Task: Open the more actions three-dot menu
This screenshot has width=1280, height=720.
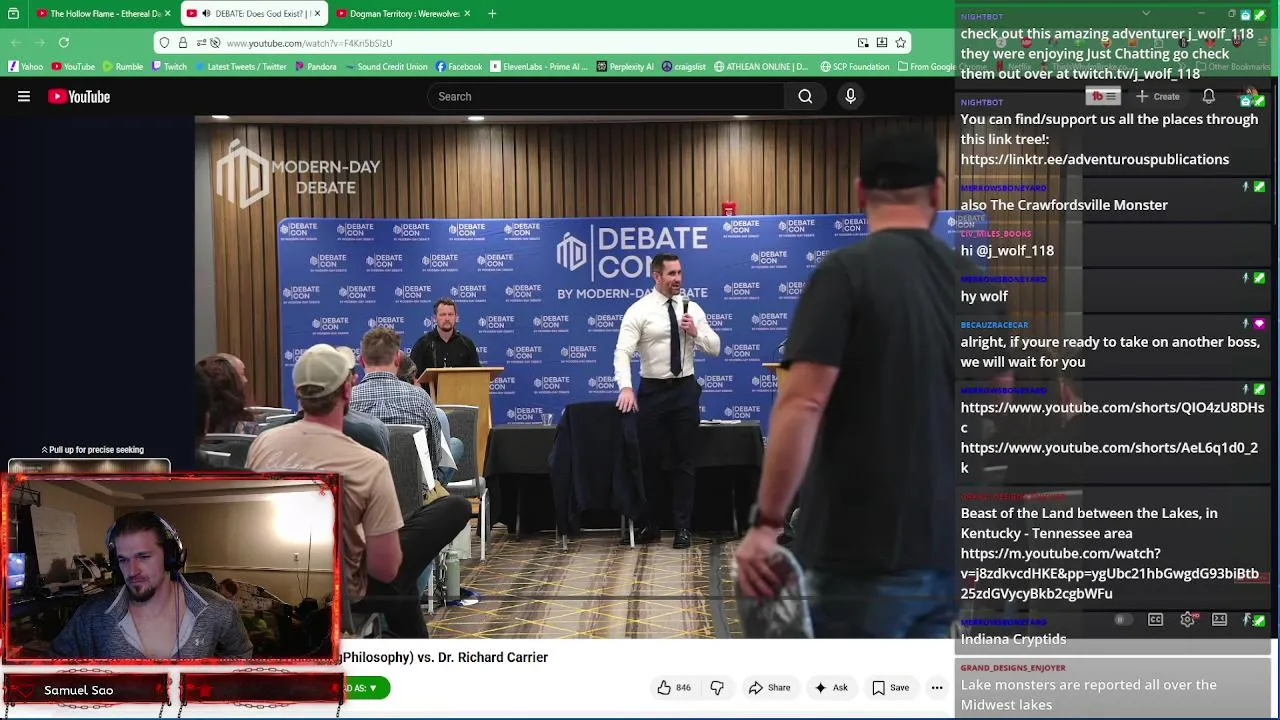Action: coord(937,688)
